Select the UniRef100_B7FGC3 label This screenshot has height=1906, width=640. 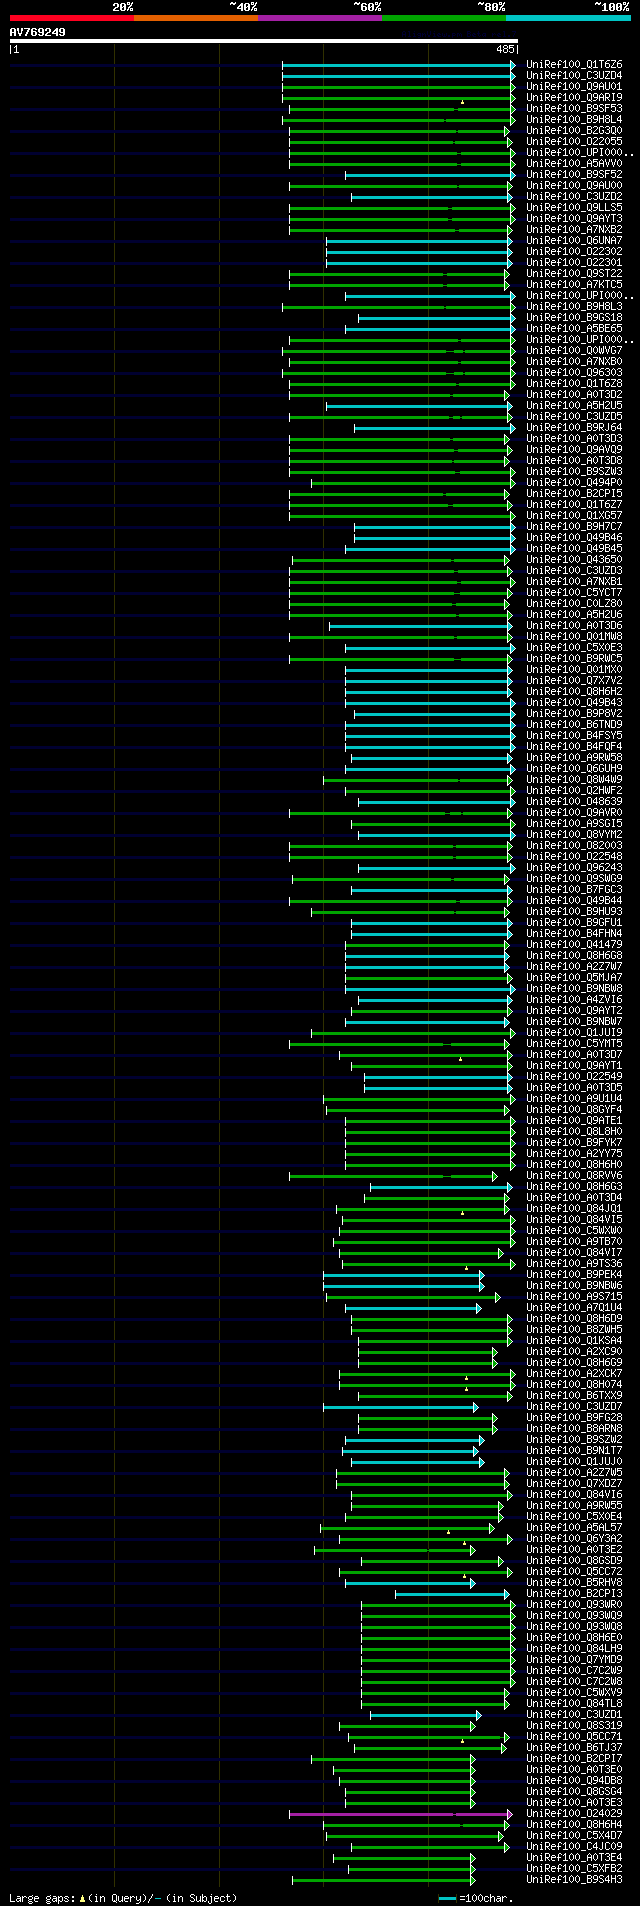pyautogui.click(x=574, y=890)
